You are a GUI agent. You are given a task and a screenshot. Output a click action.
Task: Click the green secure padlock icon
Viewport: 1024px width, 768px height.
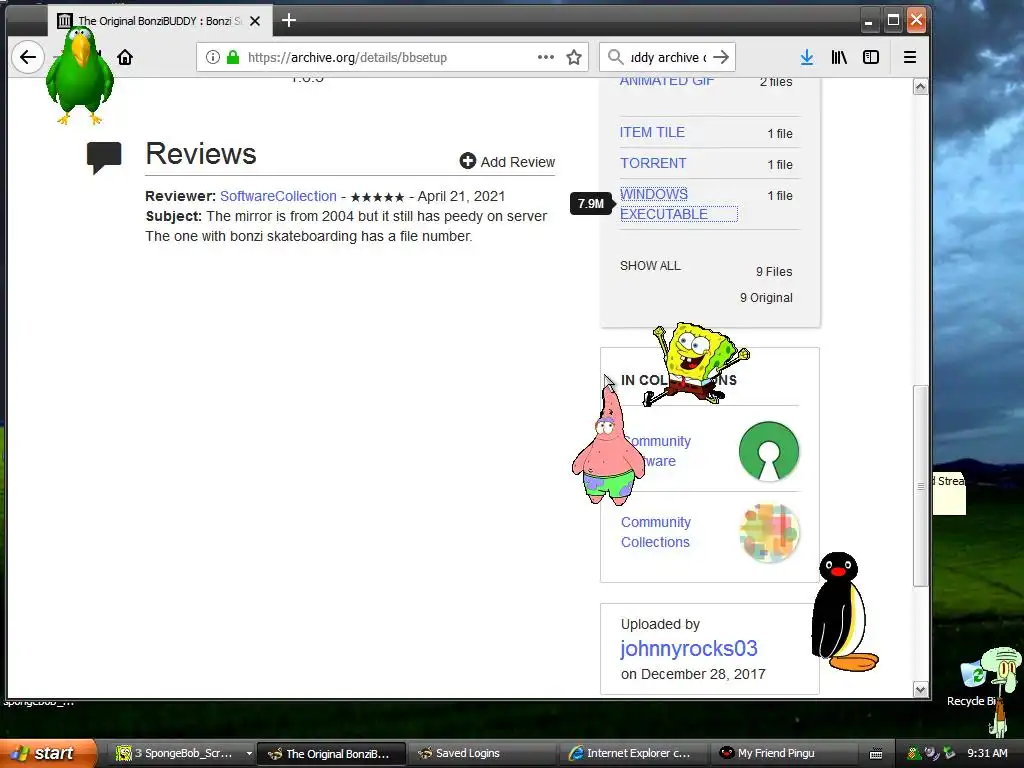232,57
